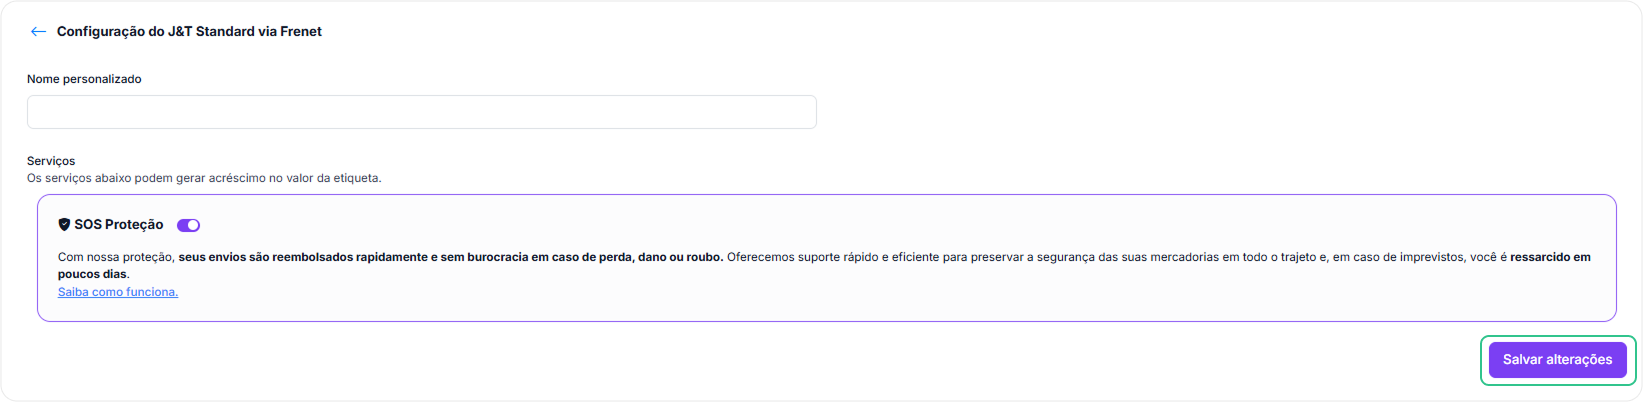
Task: Click the "Nome personalizado" field label
Action: [84, 79]
